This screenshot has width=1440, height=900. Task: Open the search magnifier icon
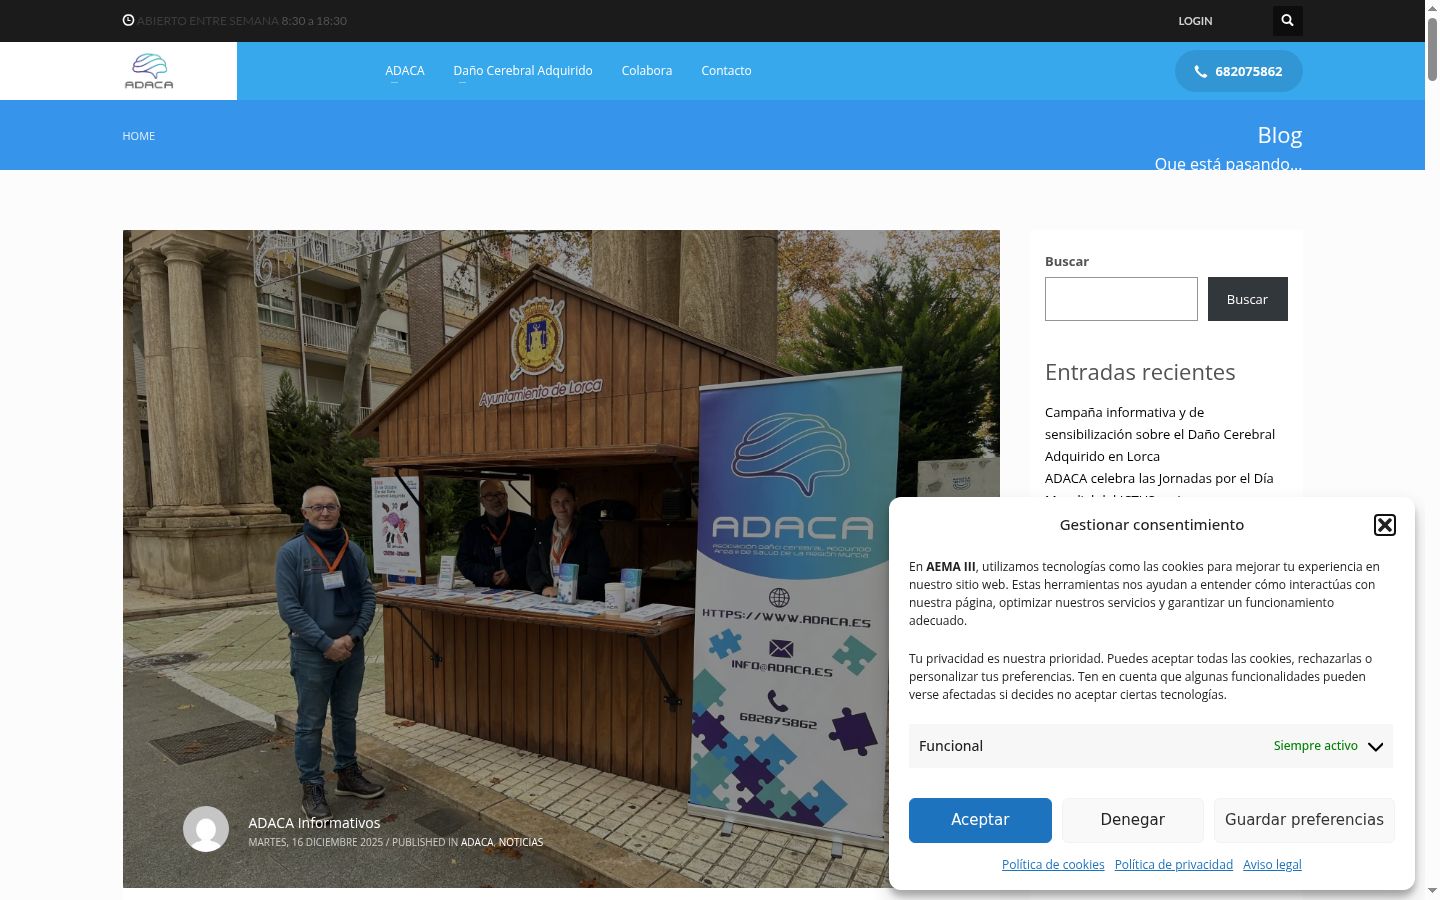(x=1287, y=20)
